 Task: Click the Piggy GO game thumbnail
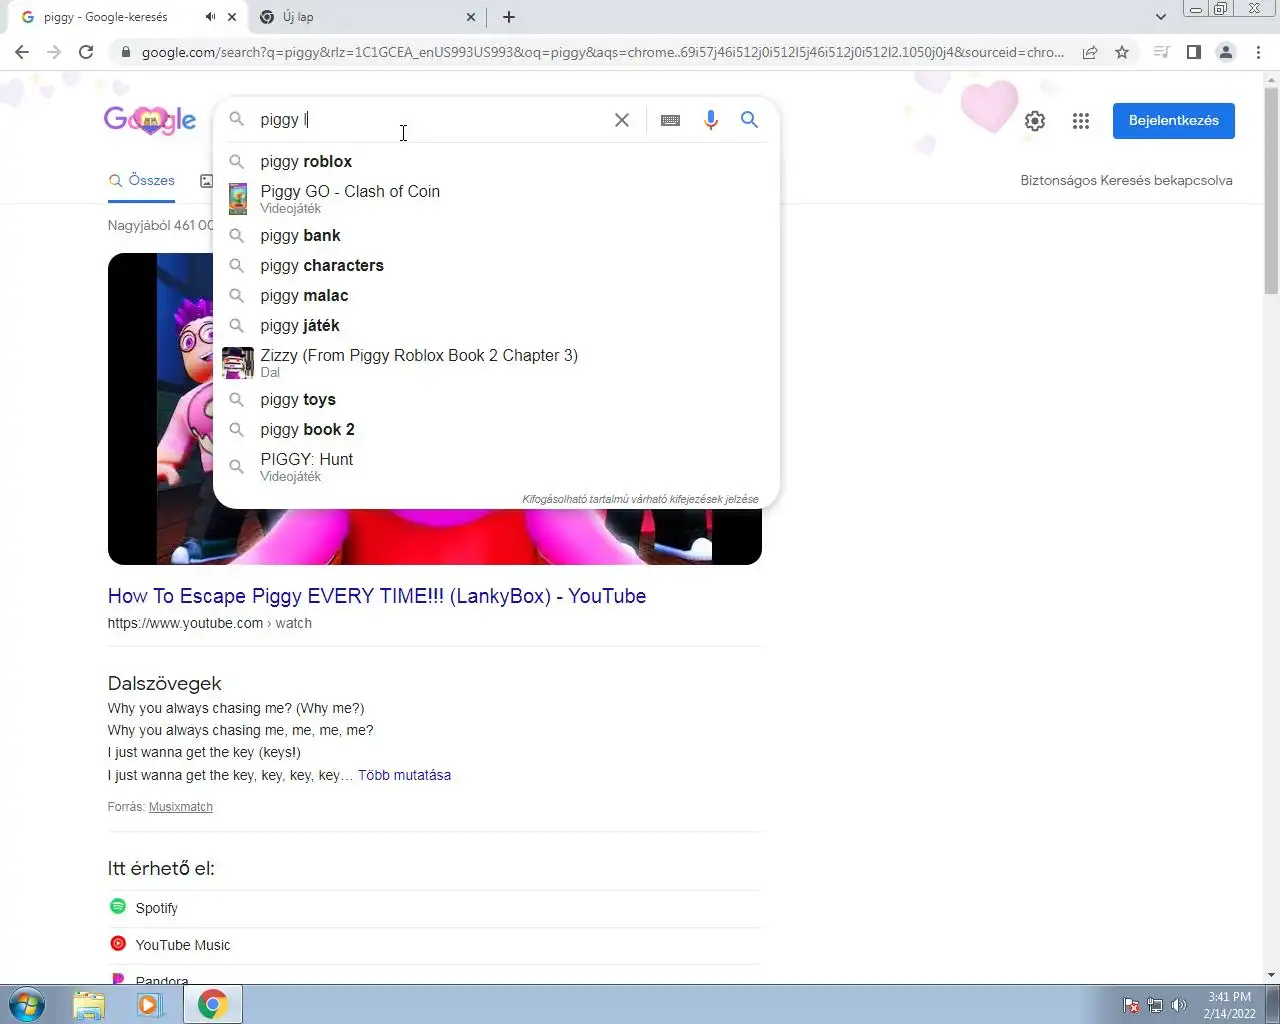click(238, 199)
